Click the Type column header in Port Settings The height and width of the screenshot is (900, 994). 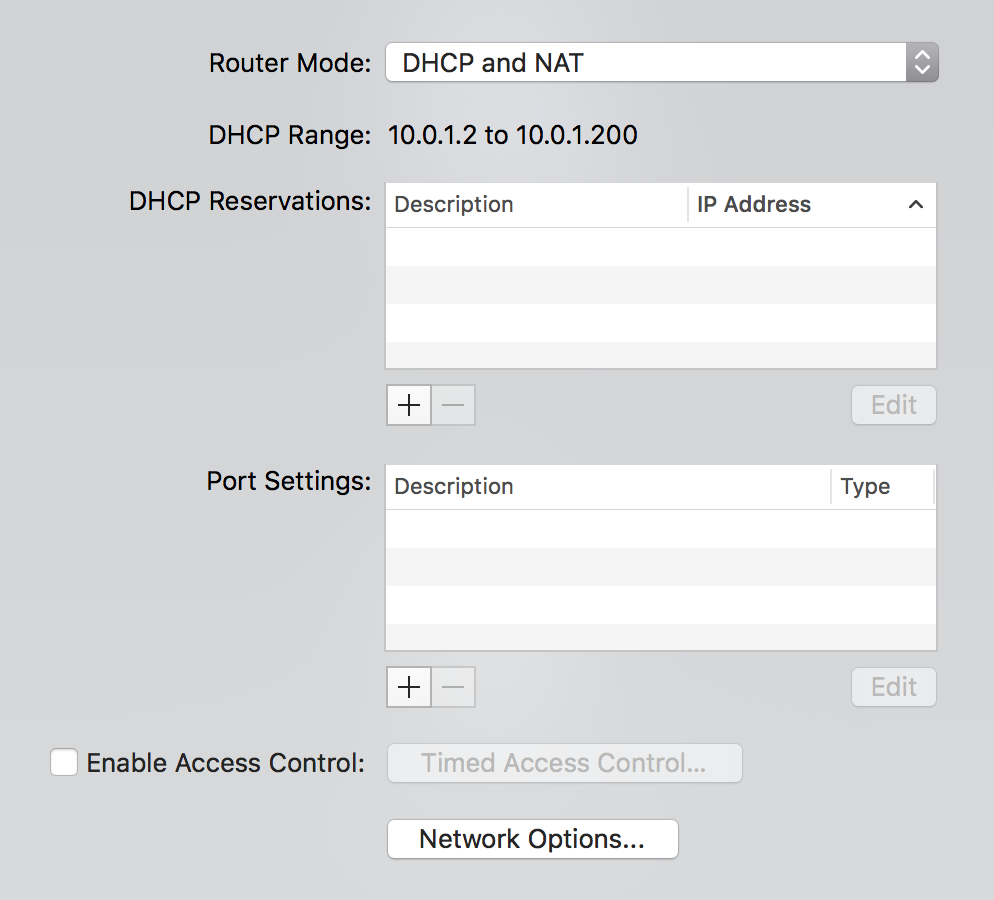click(880, 487)
